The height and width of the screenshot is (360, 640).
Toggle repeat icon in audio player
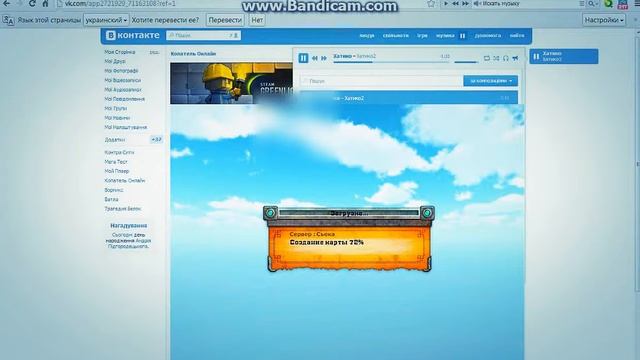point(487,58)
